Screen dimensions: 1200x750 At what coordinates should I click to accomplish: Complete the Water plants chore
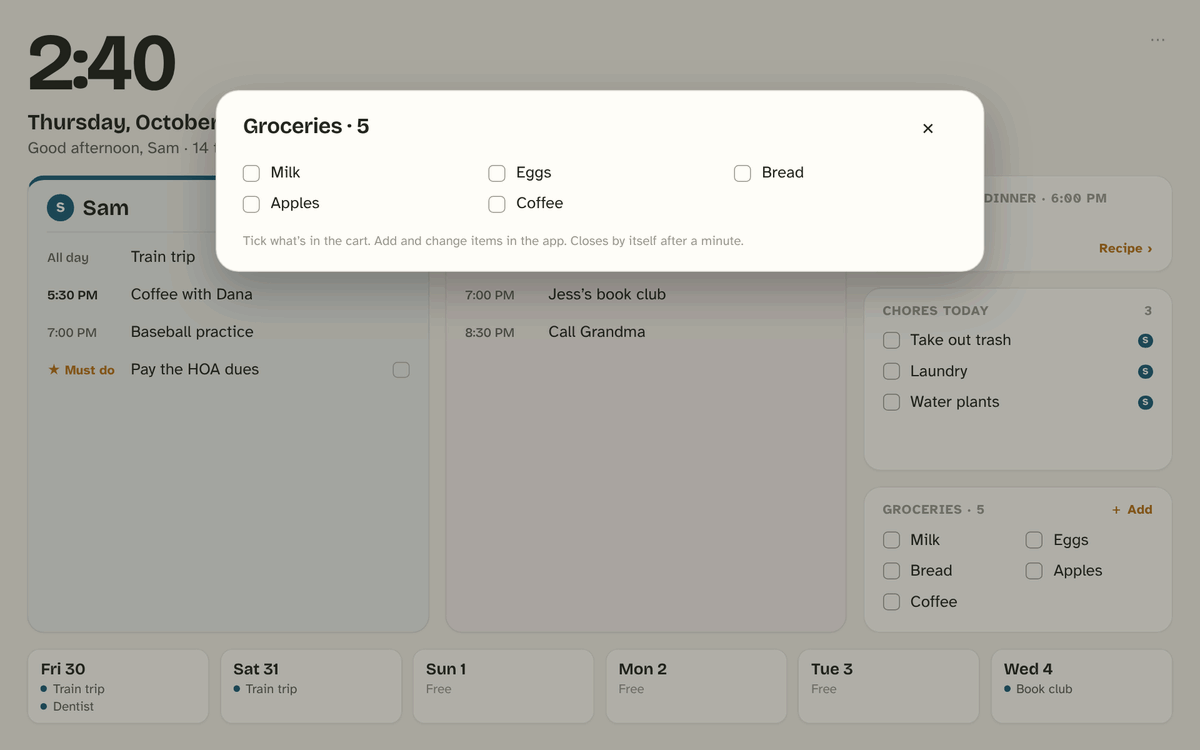tap(891, 403)
